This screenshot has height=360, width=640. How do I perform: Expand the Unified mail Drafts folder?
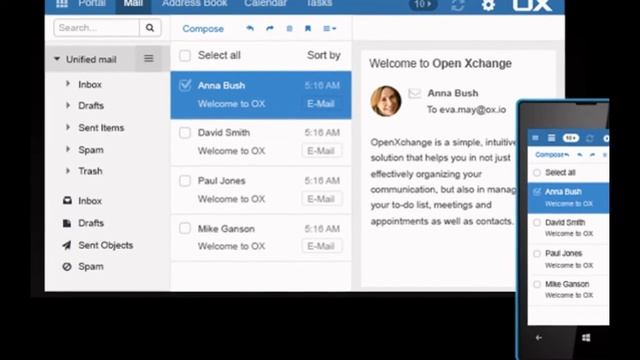coord(68,105)
